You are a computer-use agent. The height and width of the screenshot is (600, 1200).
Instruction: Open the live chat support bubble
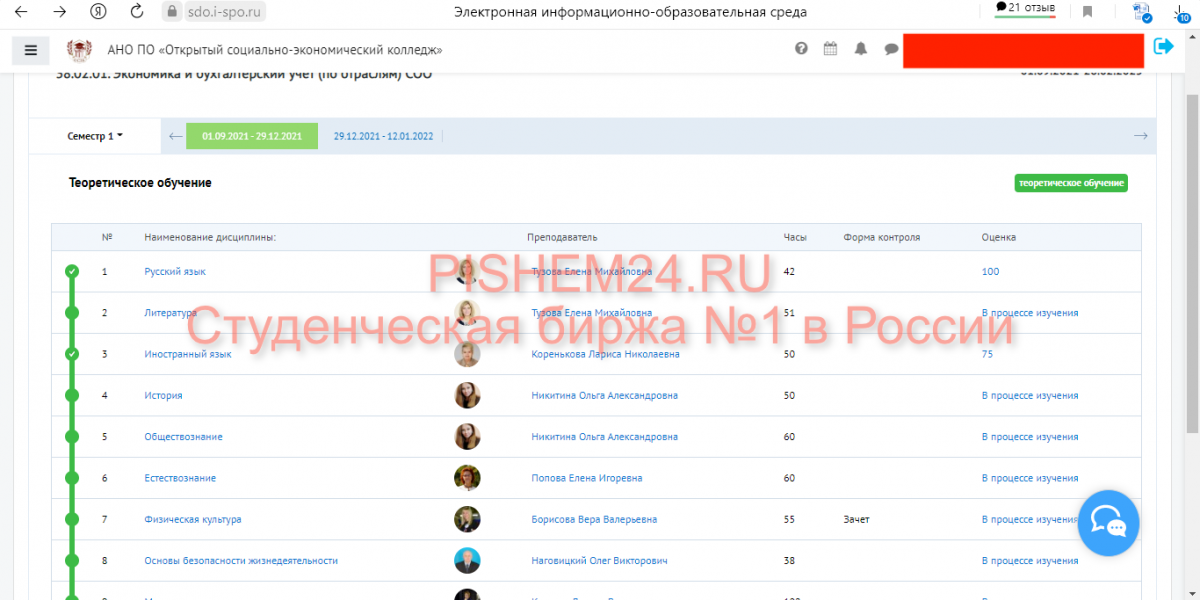pos(1108,521)
